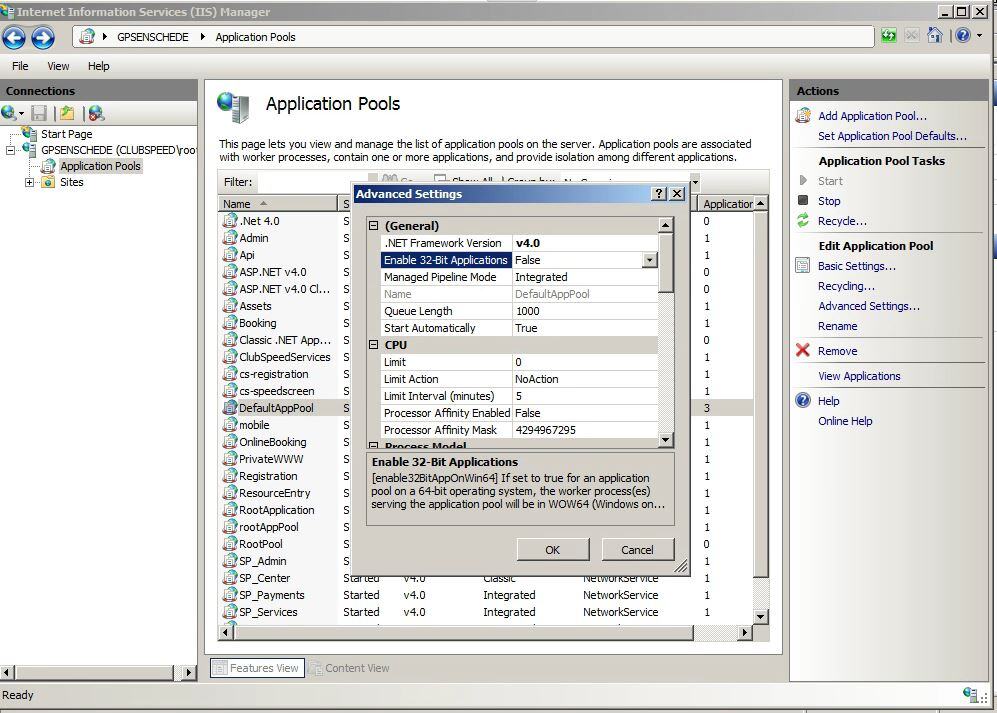Select the PrivateWWW pool icon
This screenshot has height=713, width=997.
230,459
